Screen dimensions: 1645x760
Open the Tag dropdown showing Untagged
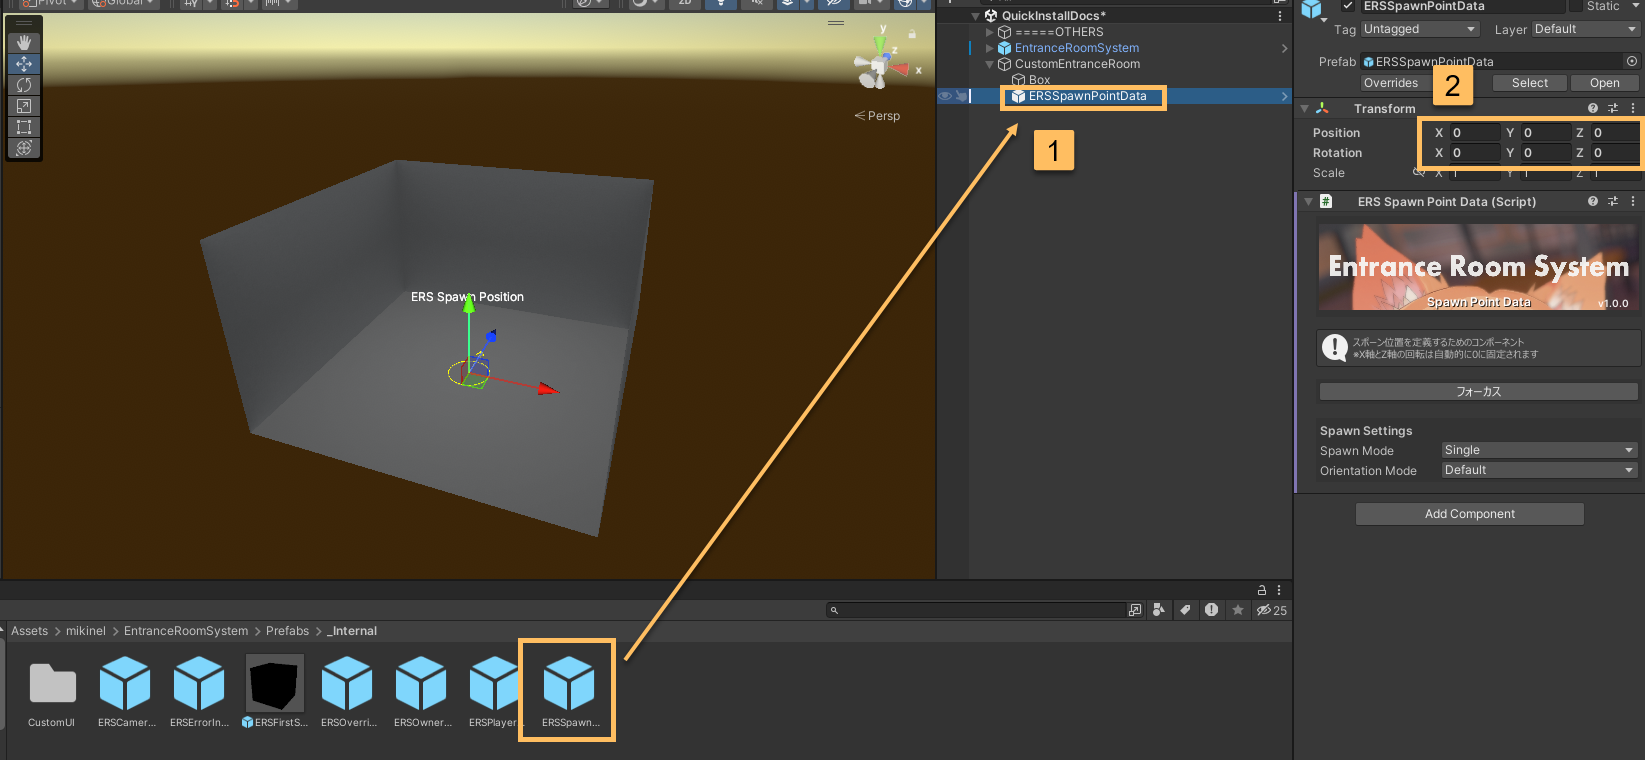point(1419,29)
